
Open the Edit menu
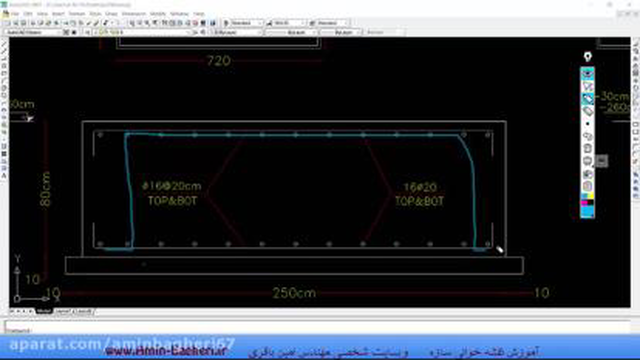click(x=28, y=14)
